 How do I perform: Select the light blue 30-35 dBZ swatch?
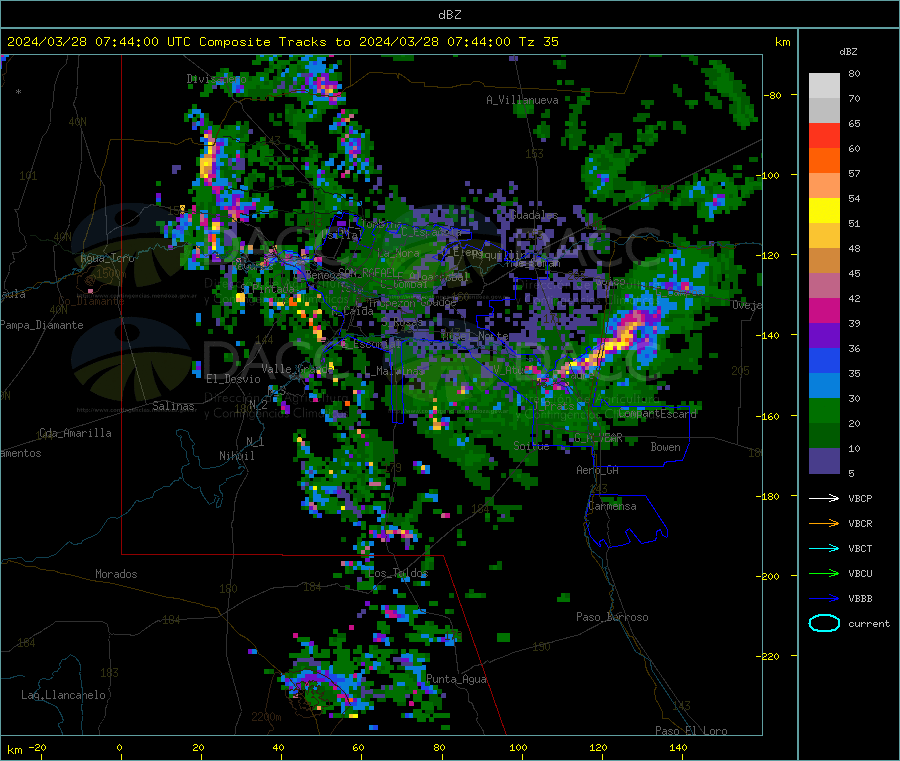(824, 386)
